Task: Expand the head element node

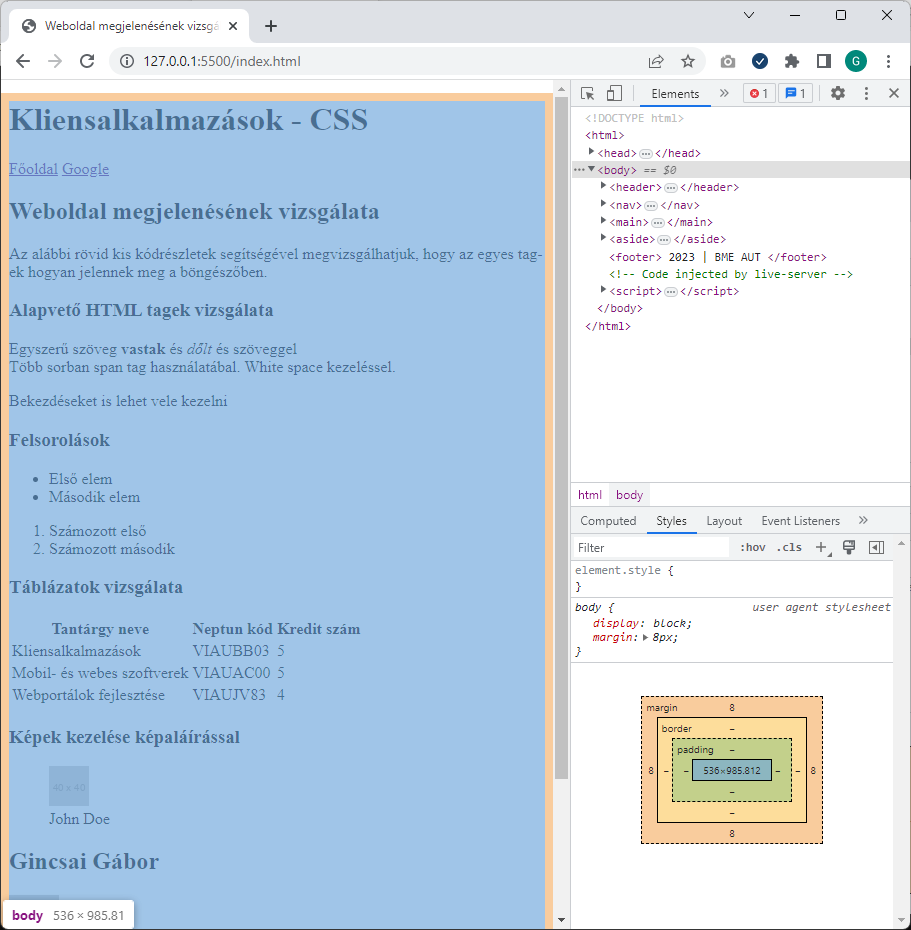Action: coord(591,152)
